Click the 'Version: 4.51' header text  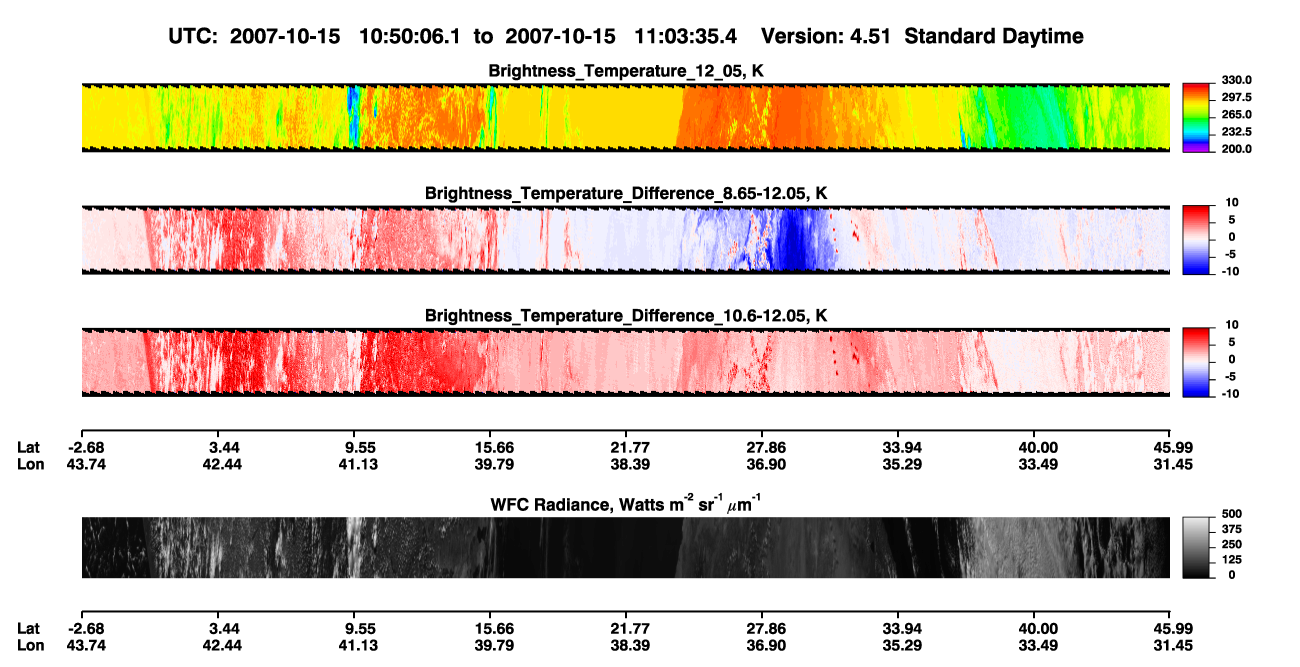tap(827, 36)
